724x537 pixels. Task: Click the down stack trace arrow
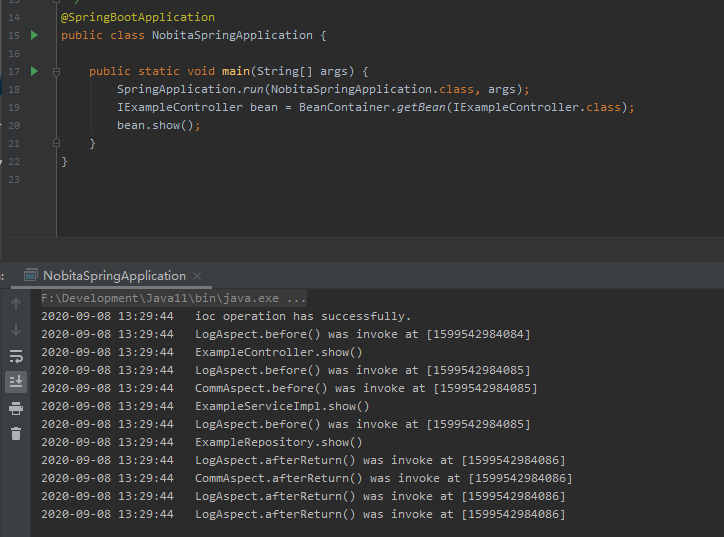click(16, 330)
